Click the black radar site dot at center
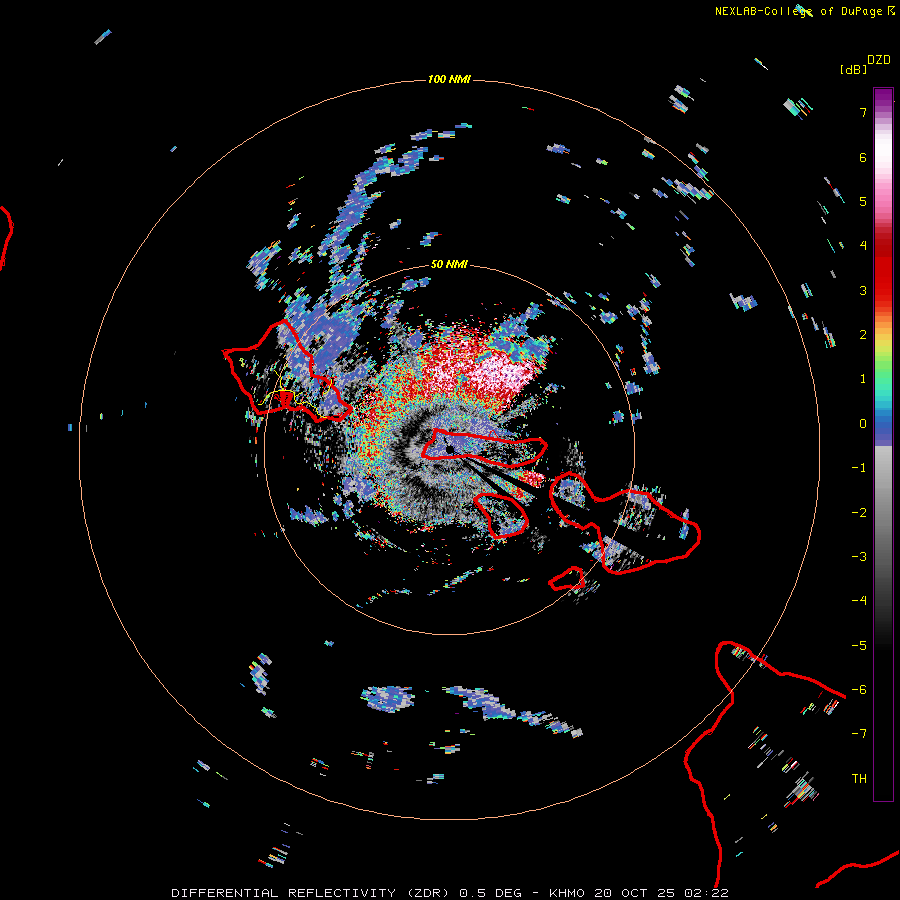 (450, 448)
